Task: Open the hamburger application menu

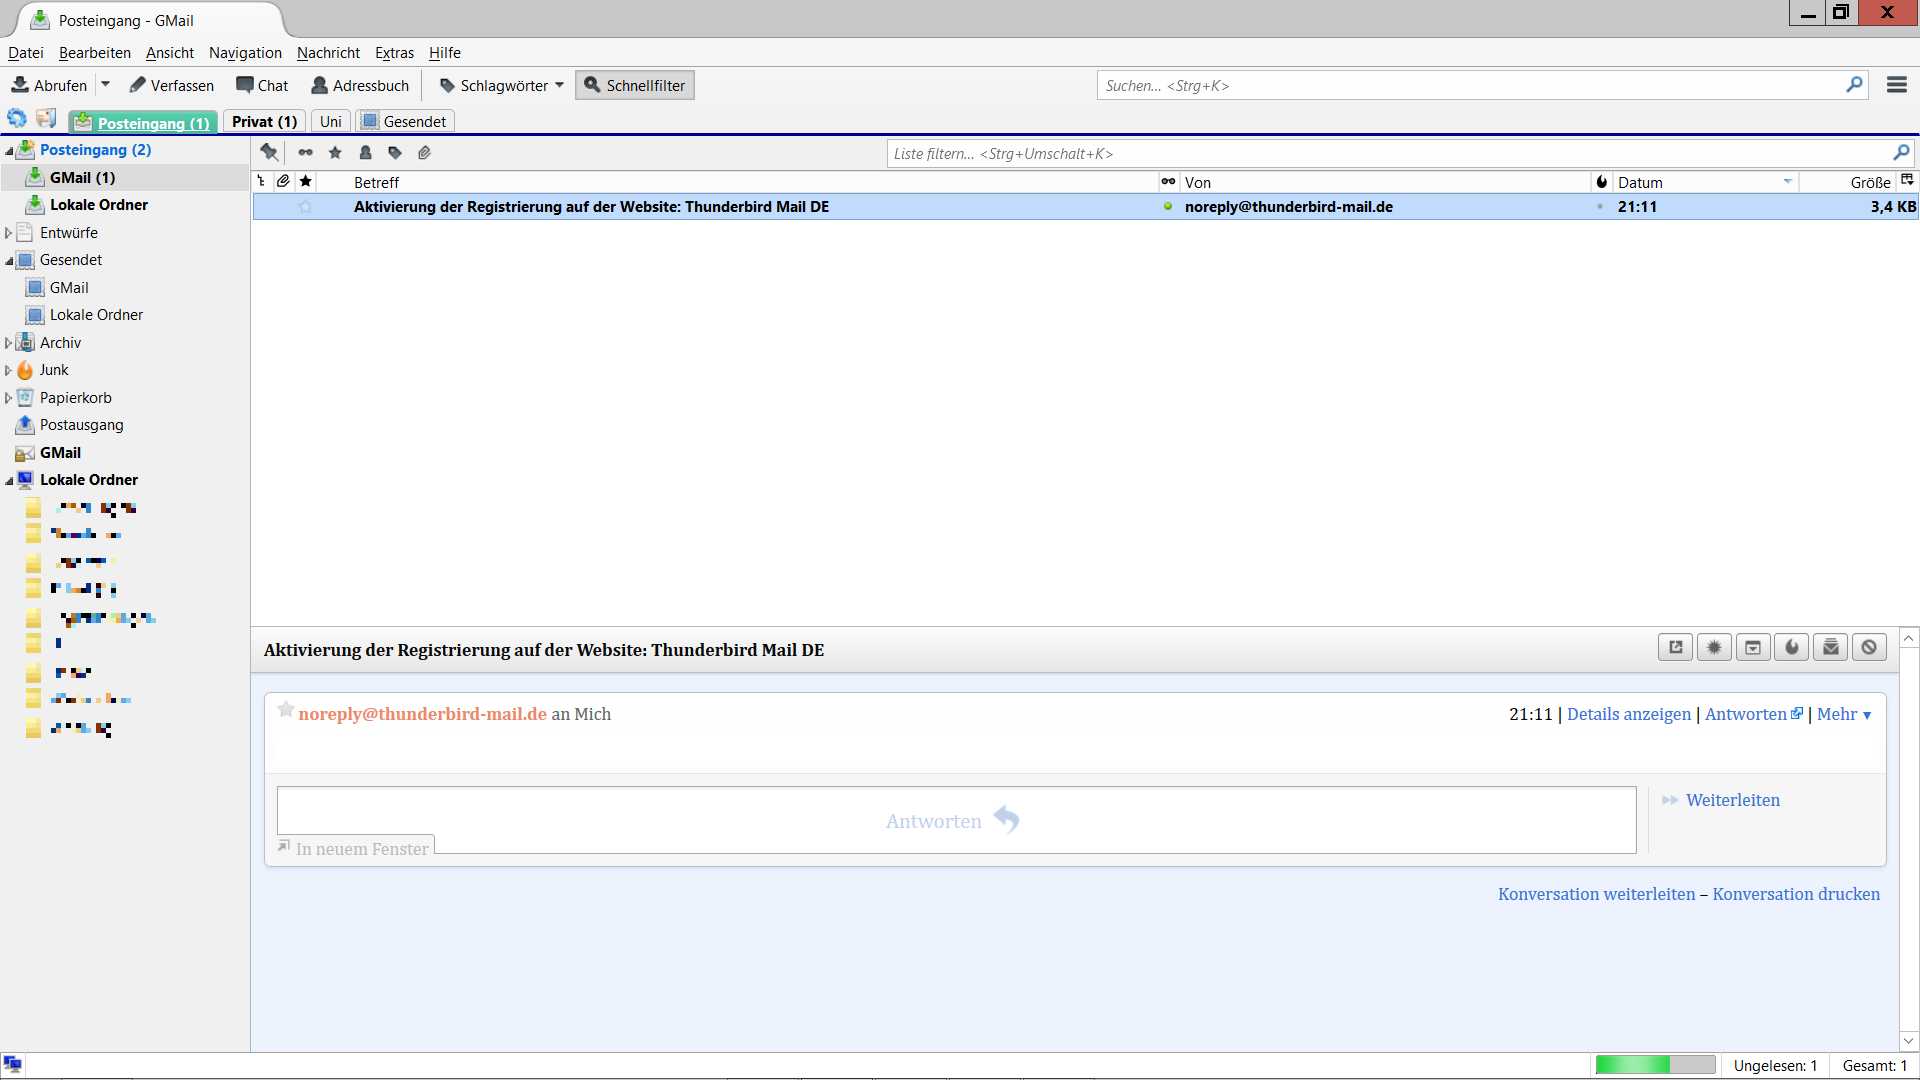Action: [x=1896, y=85]
